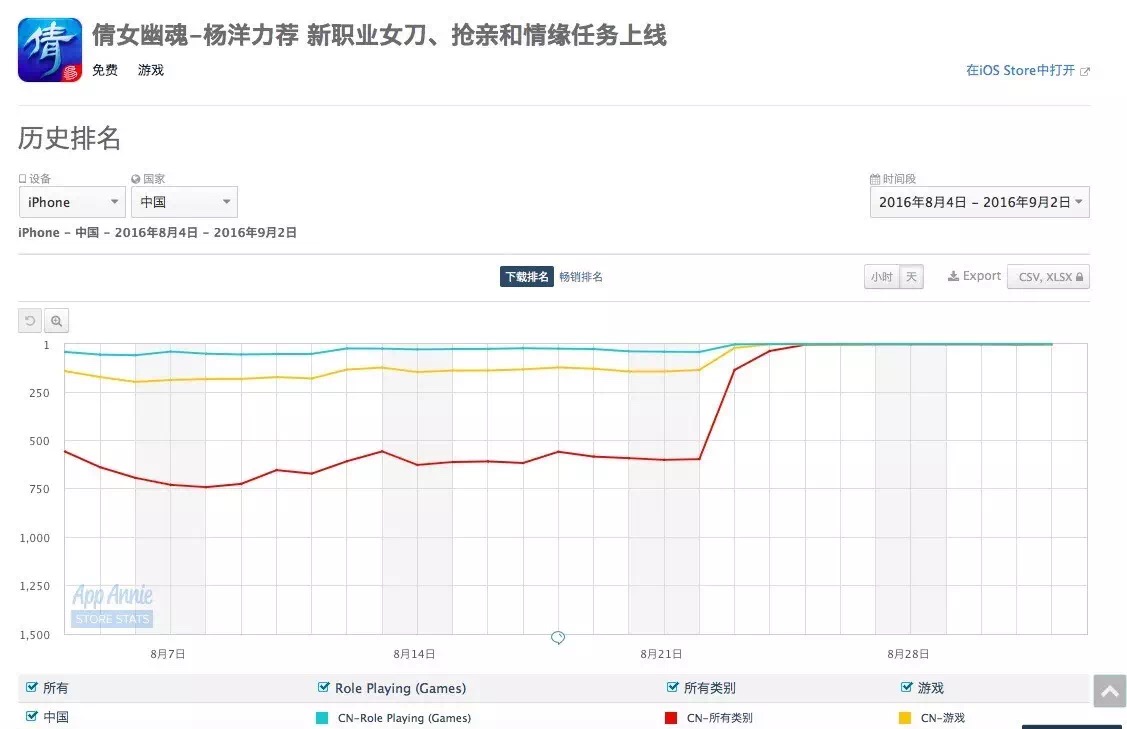Select the 小时 granularity button
Image resolution: width=1127 pixels, height=729 pixels.
882,277
